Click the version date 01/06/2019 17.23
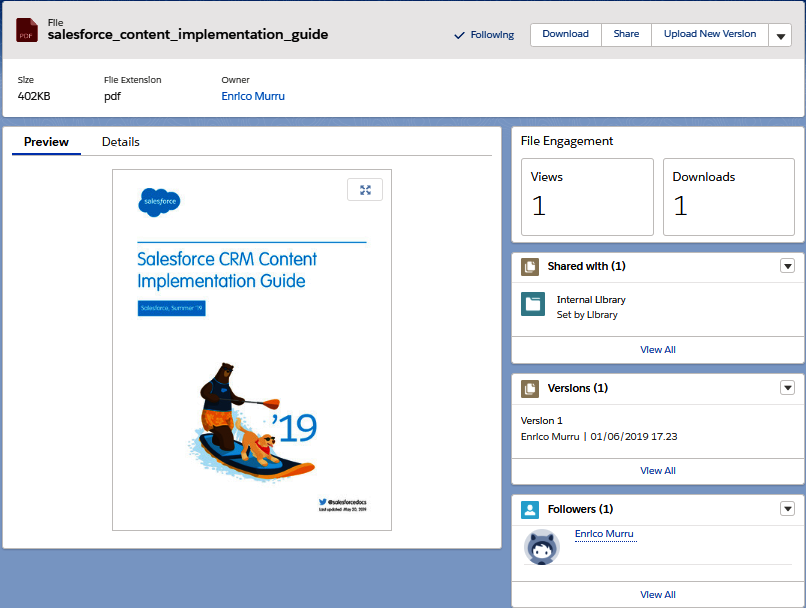806x608 pixels. [634, 437]
